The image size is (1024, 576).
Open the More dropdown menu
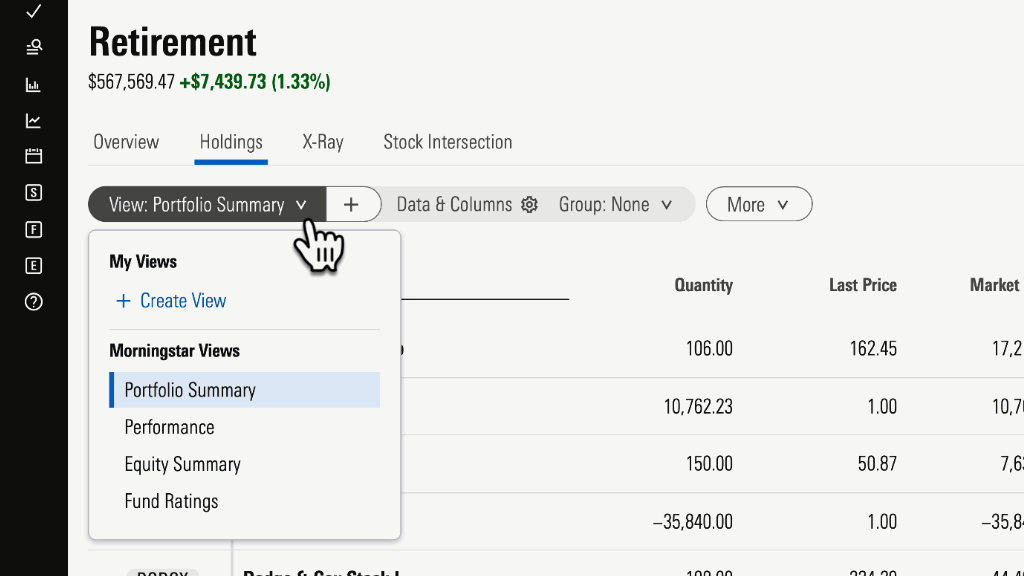[x=758, y=204]
